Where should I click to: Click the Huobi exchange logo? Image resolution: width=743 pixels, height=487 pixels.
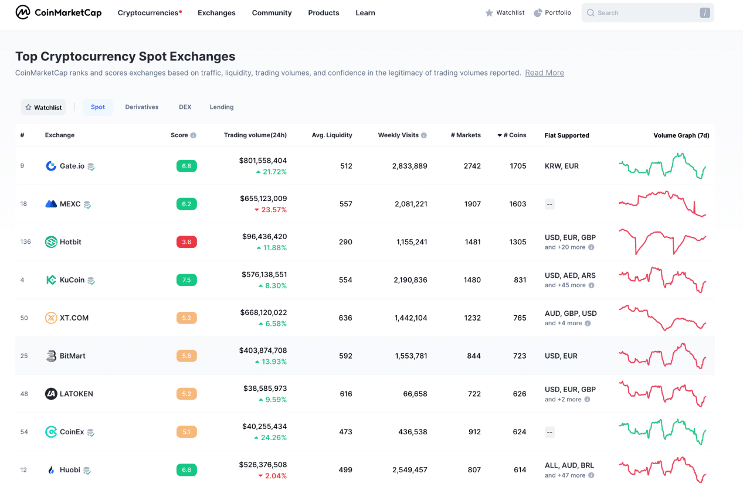coord(51,470)
